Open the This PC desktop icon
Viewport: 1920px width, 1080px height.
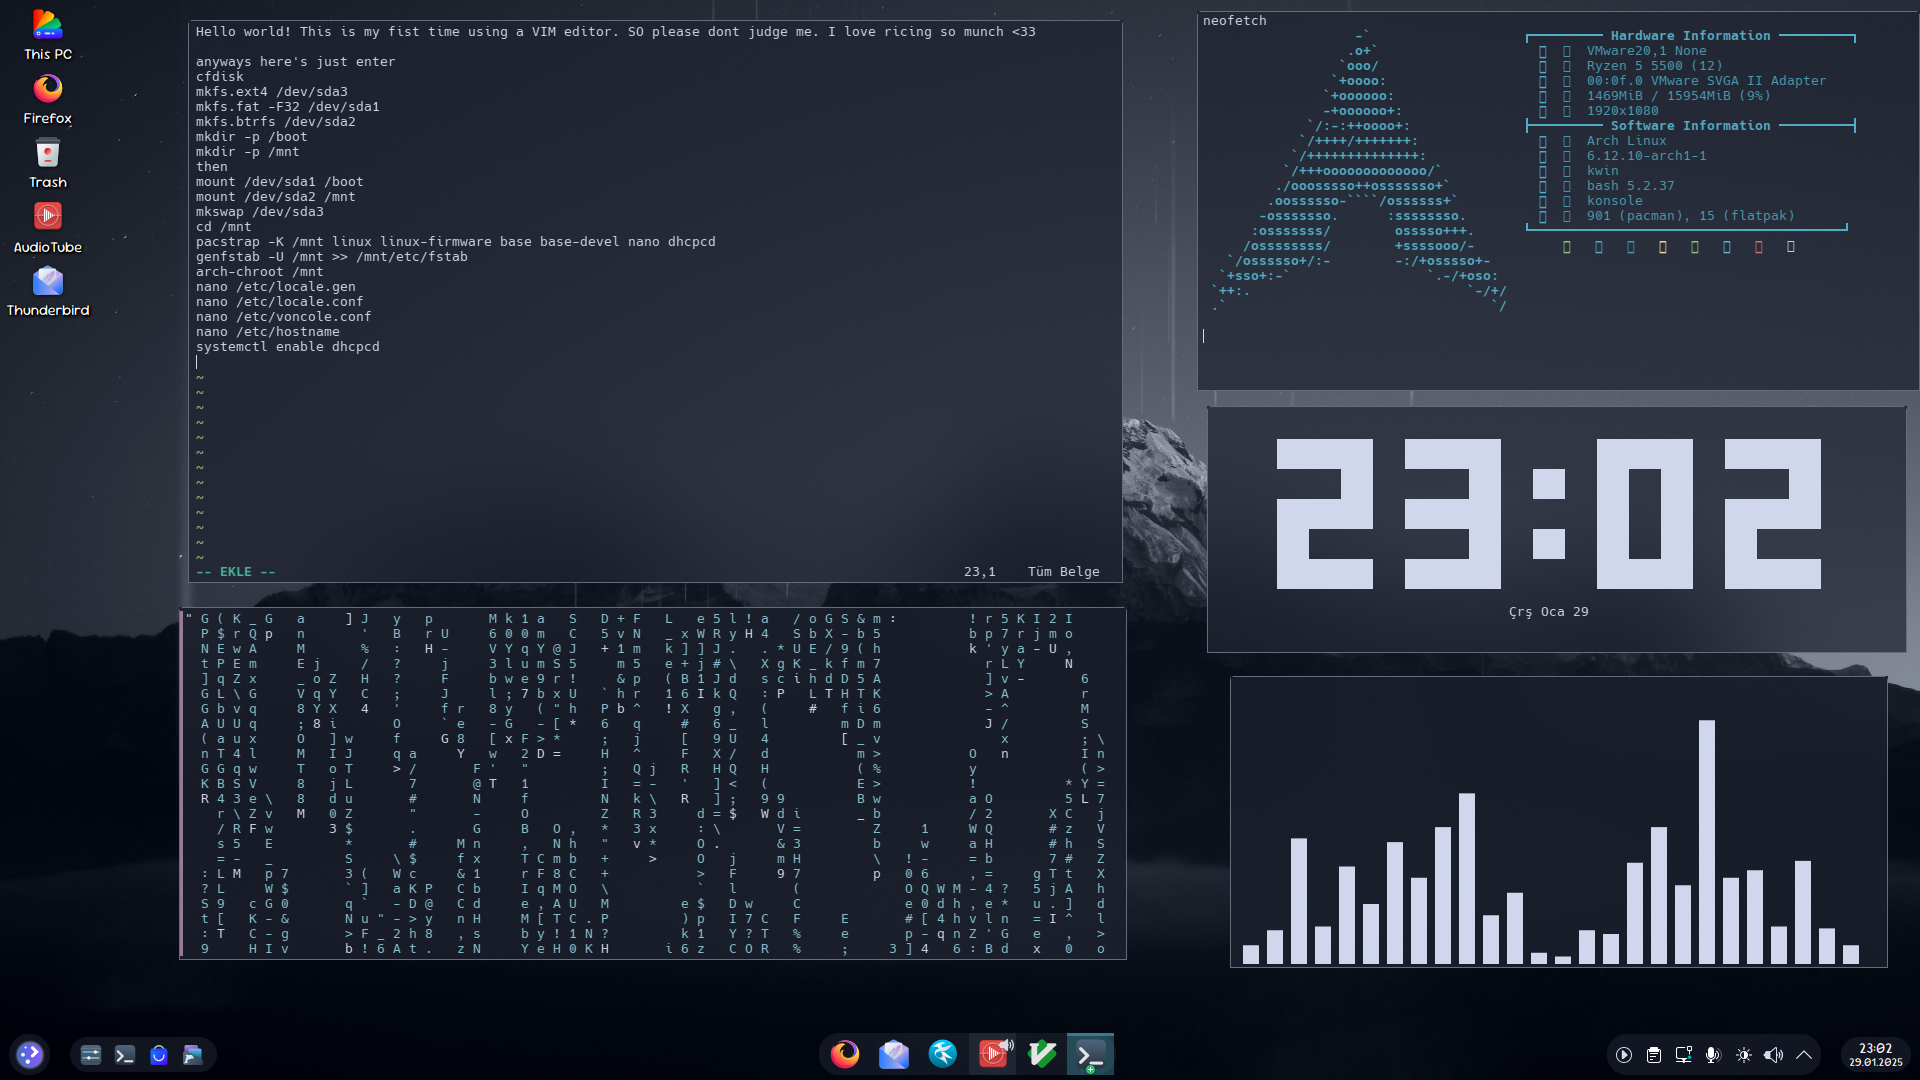48,35
